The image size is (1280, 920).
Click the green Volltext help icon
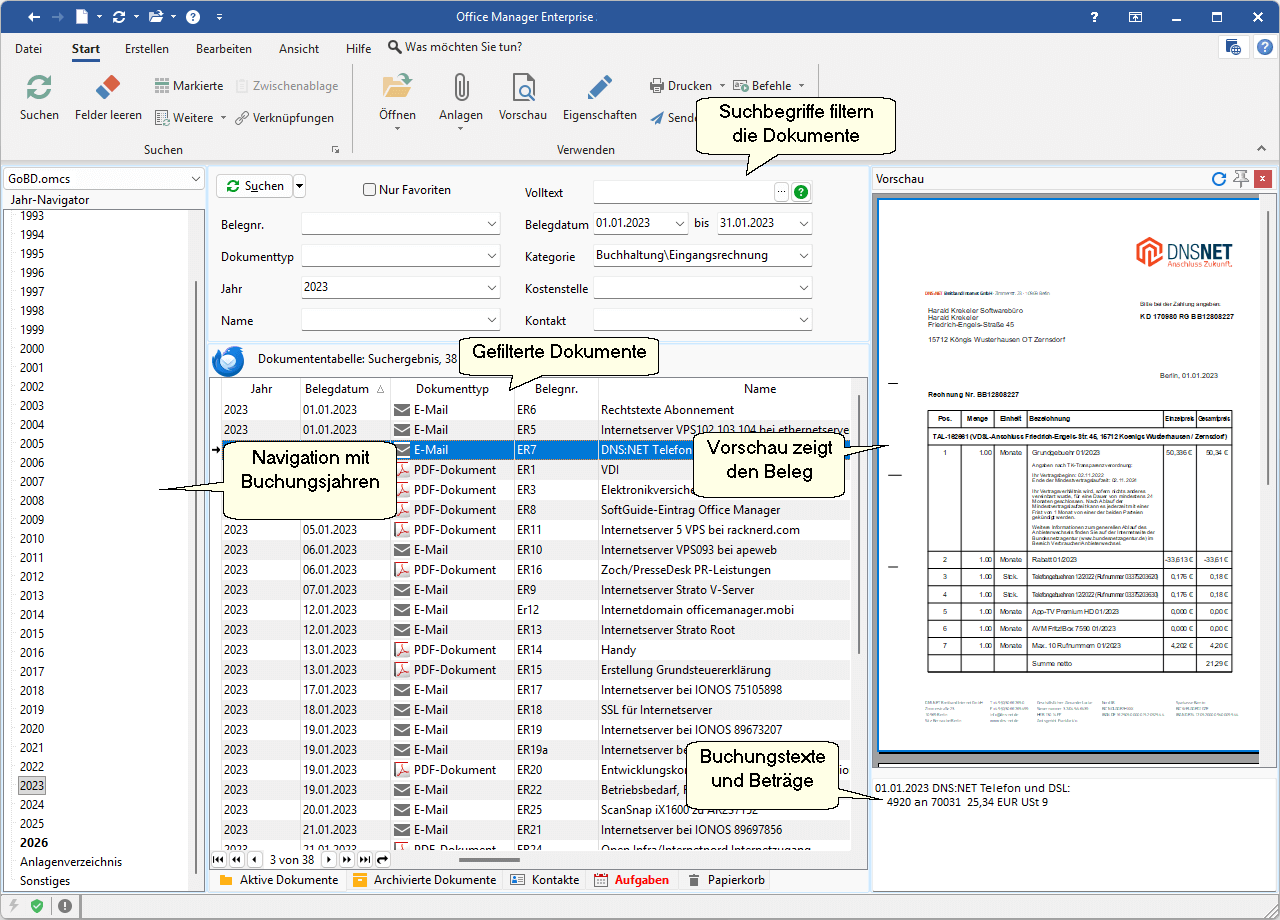pos(801,192)
